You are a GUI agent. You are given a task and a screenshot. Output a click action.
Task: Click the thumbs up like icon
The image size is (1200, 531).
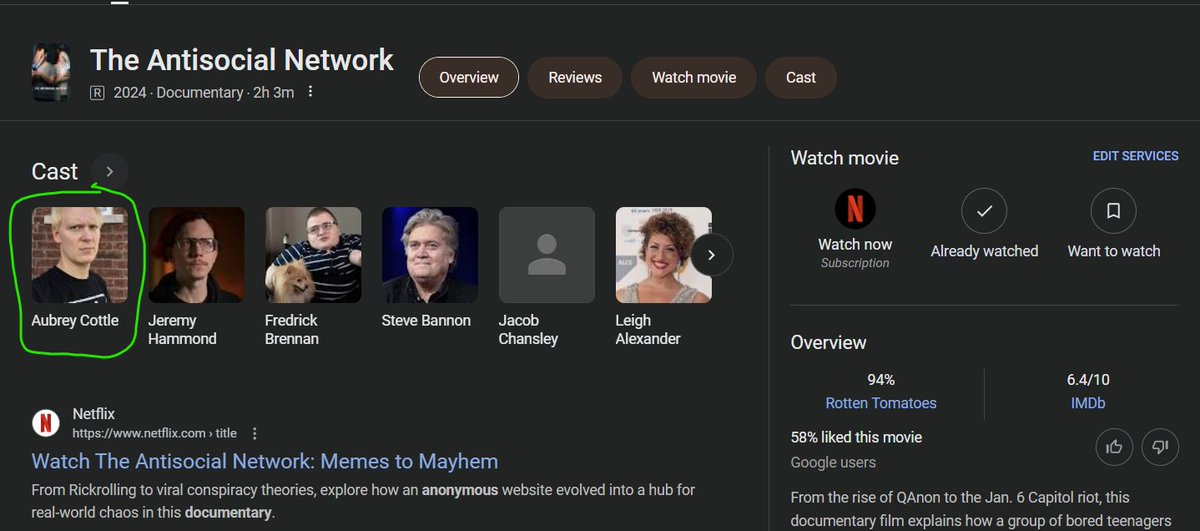pyautogui.click(x=1115, y=447)
